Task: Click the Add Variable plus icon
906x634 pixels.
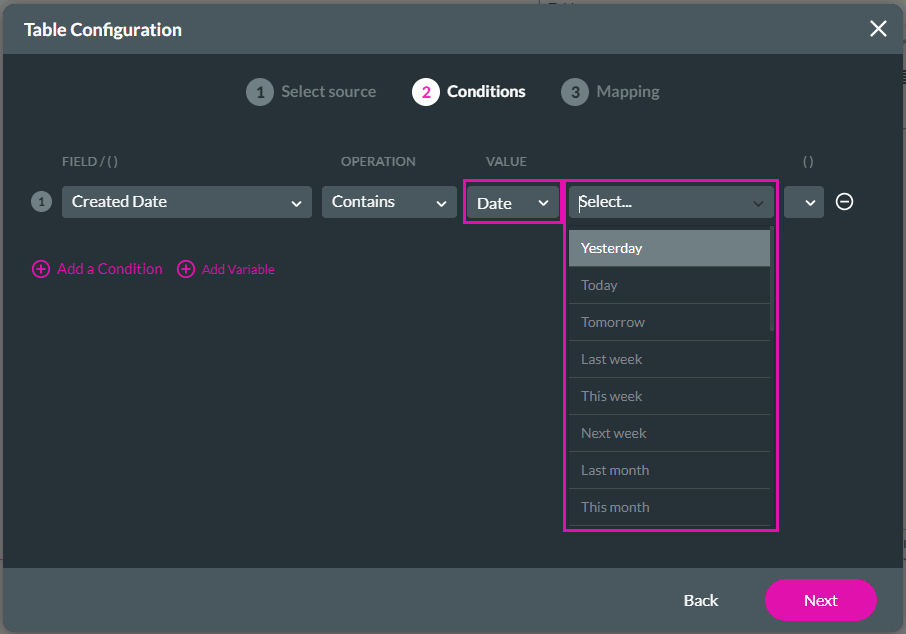Action: coord(186,269)
